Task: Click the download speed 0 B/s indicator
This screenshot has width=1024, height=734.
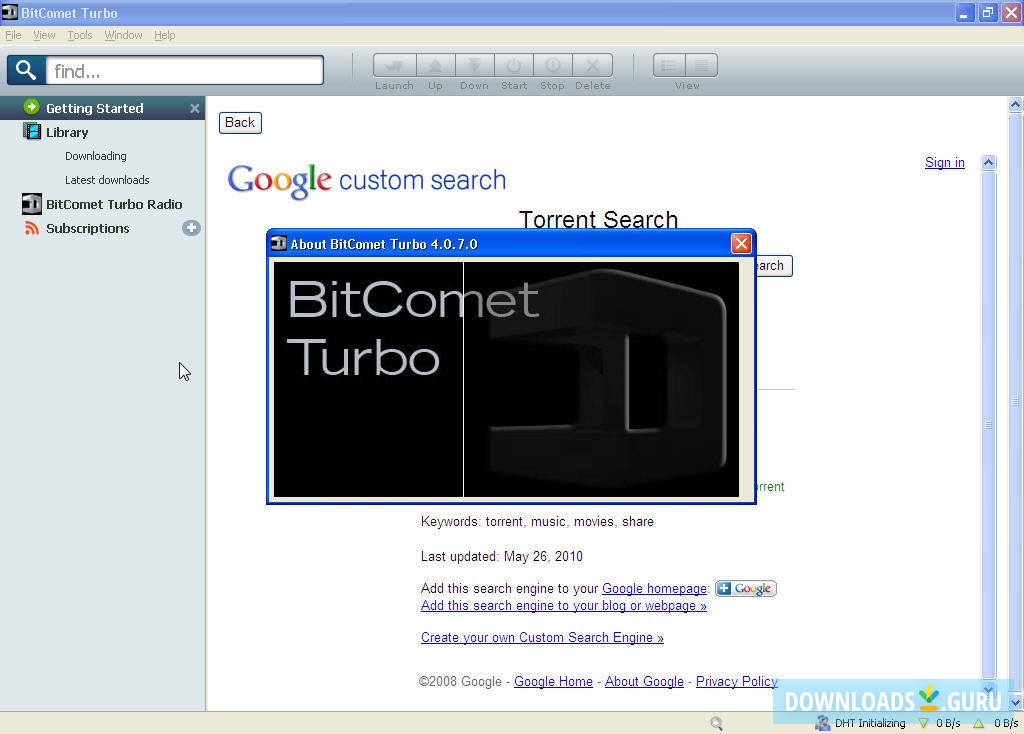Action: [x=939, y=723]
